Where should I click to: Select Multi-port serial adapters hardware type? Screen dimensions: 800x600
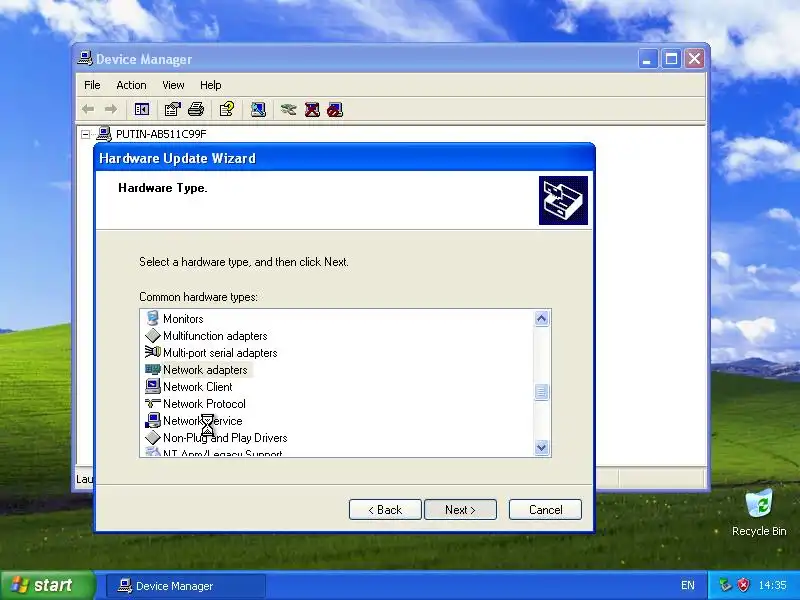[220, 353]
